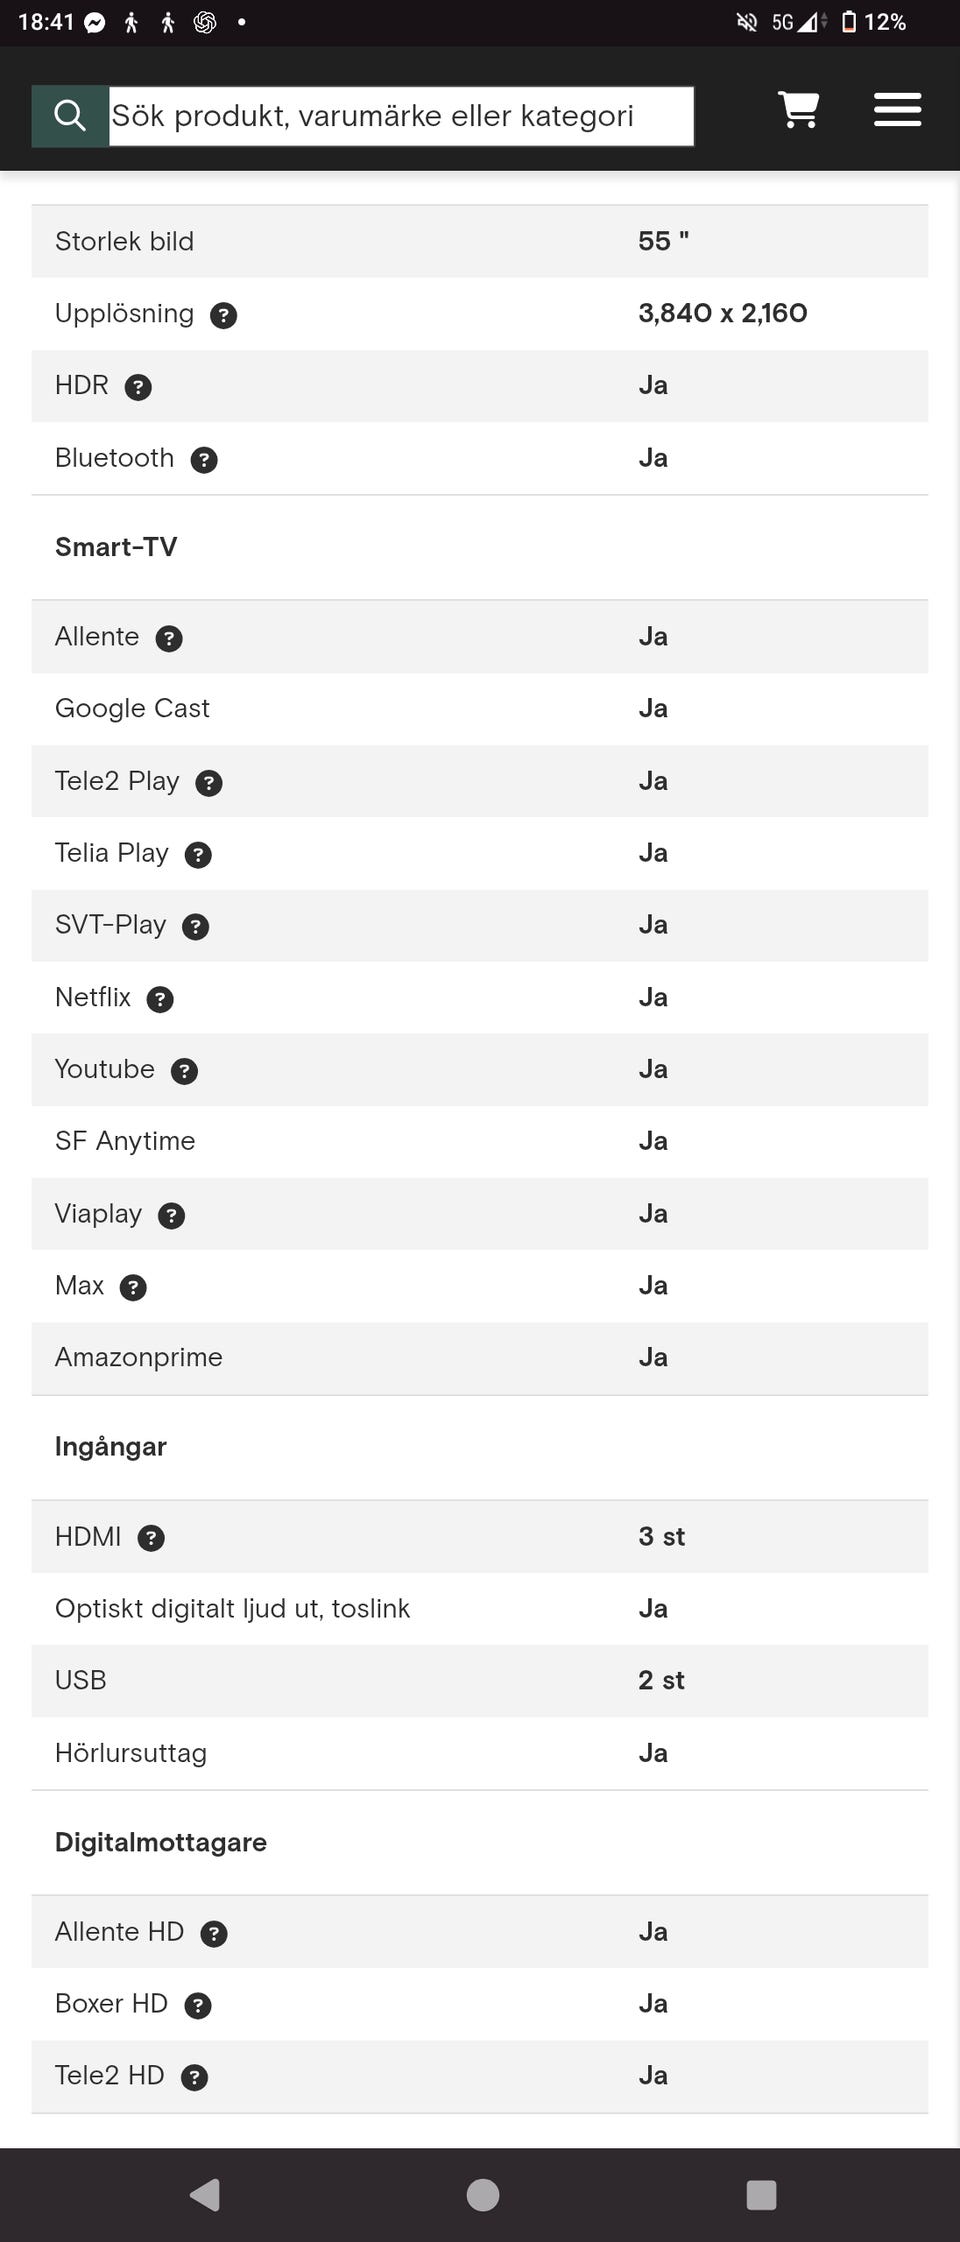Tap the Telia Play question mark

pos(198,855)
